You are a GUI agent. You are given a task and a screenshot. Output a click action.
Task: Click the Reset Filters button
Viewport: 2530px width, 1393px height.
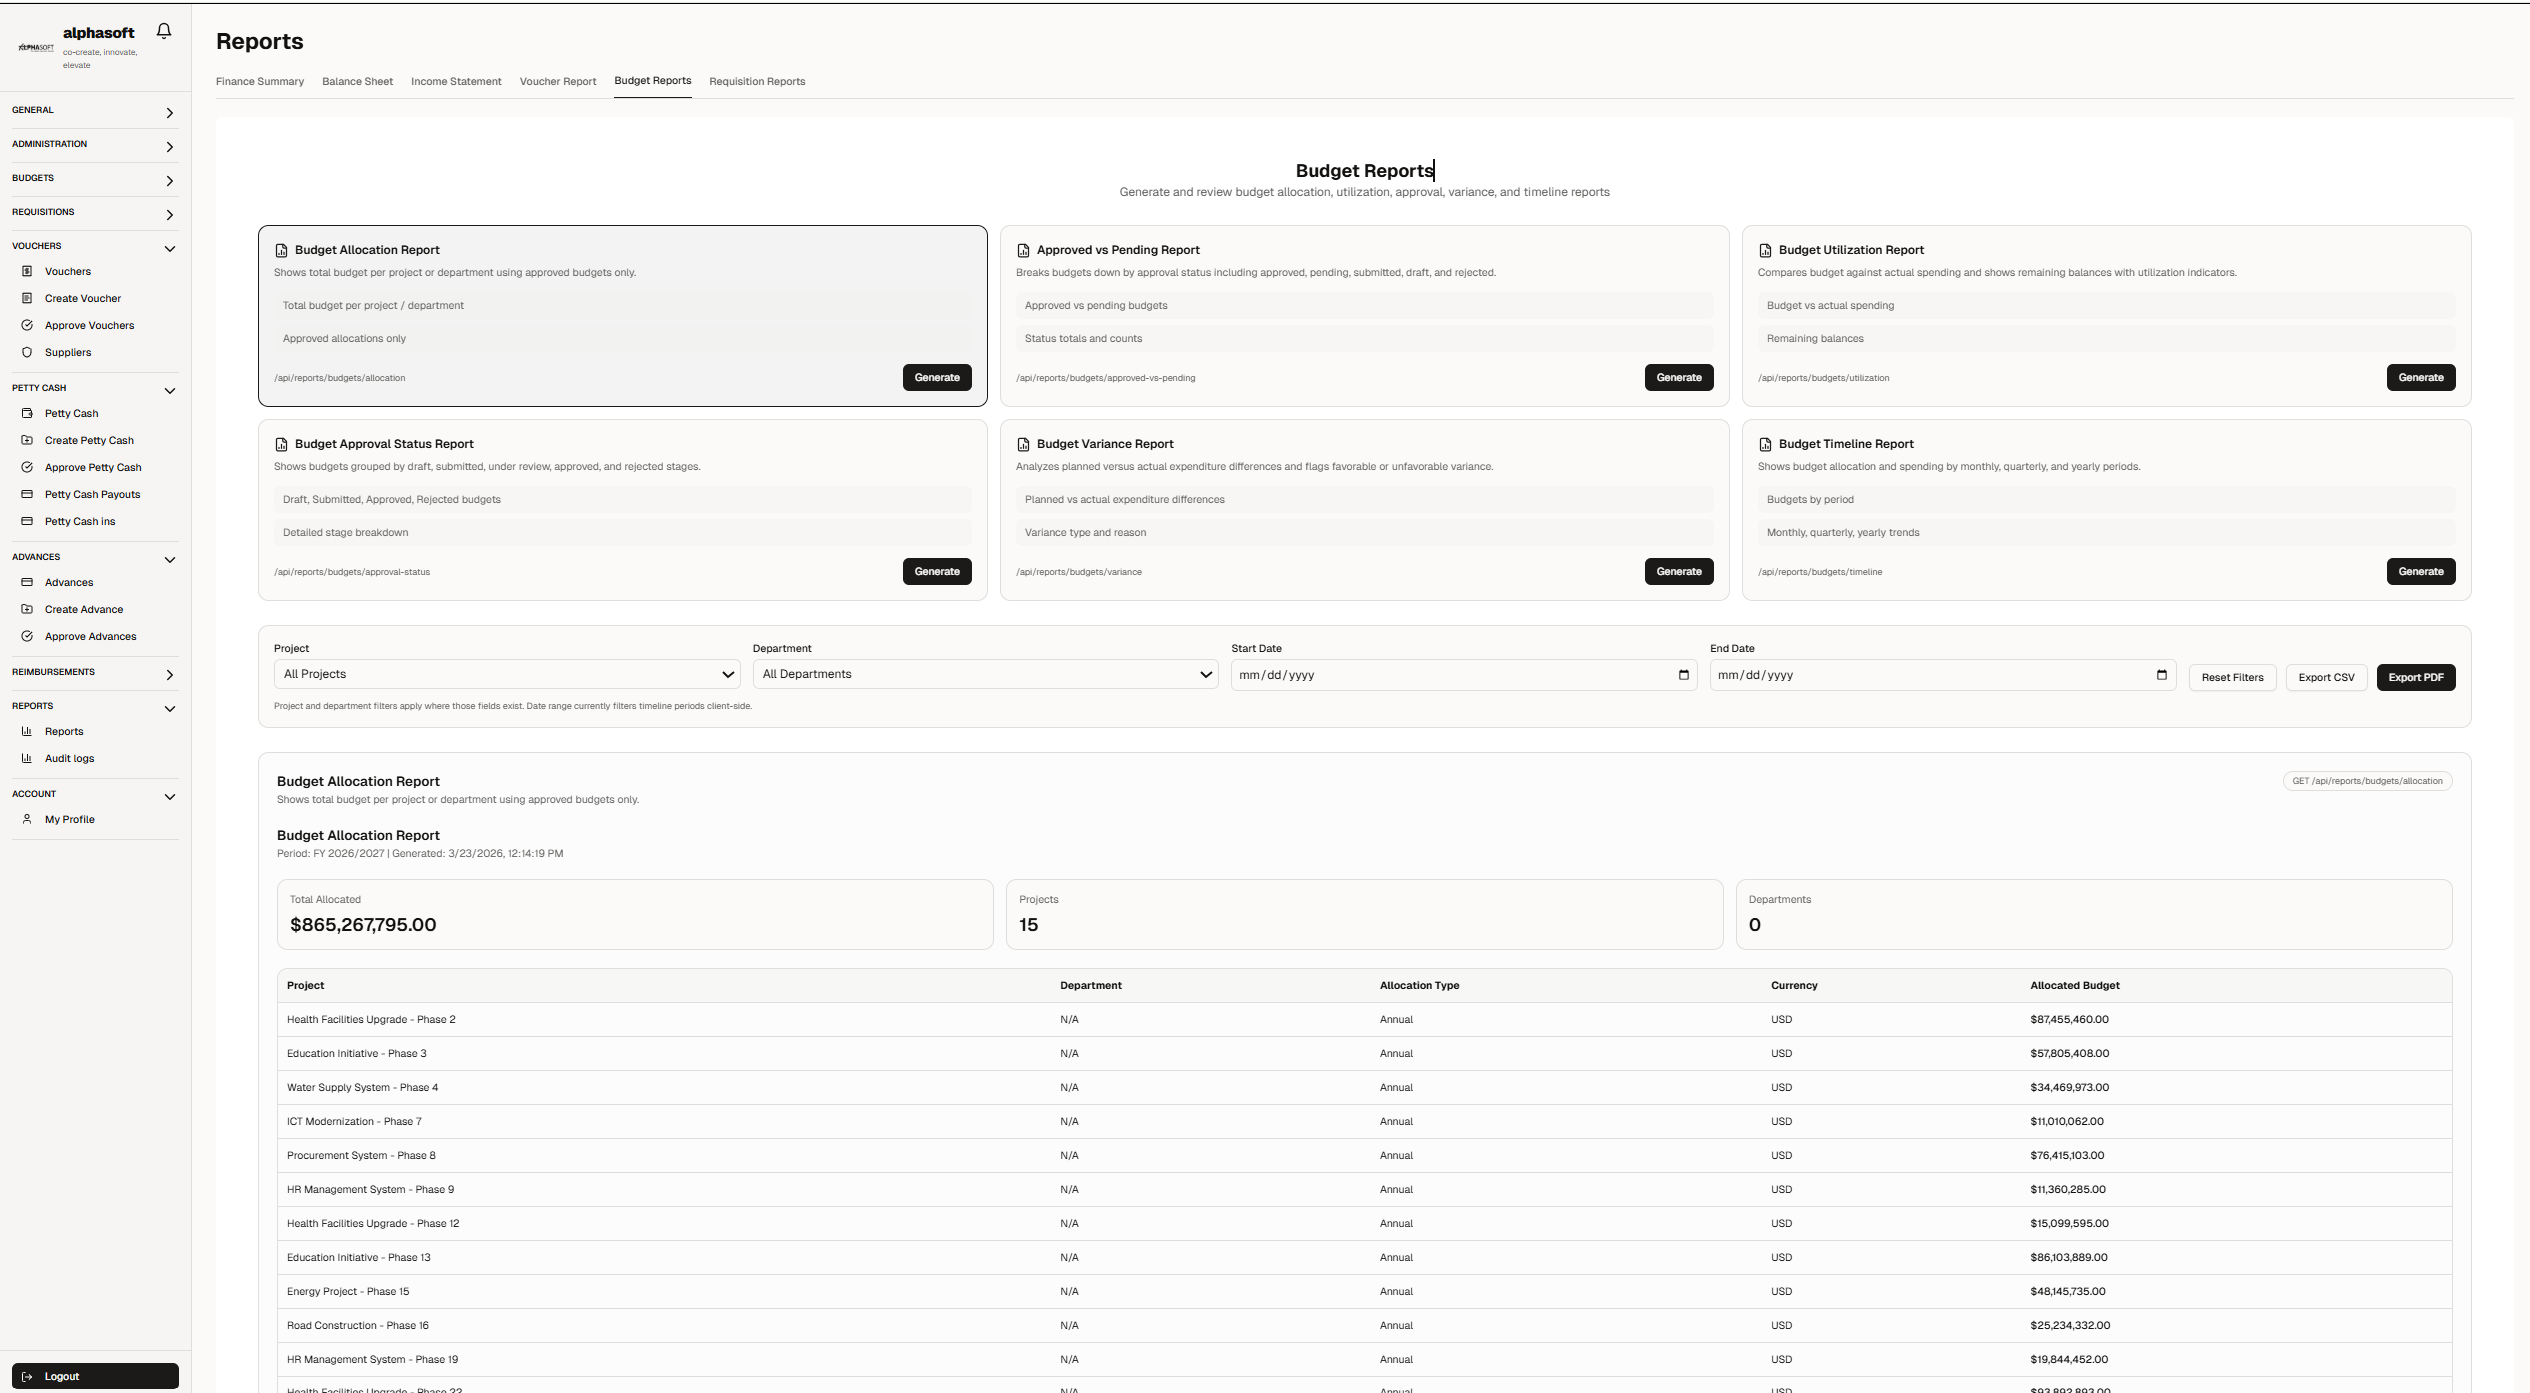(2231, 678)
